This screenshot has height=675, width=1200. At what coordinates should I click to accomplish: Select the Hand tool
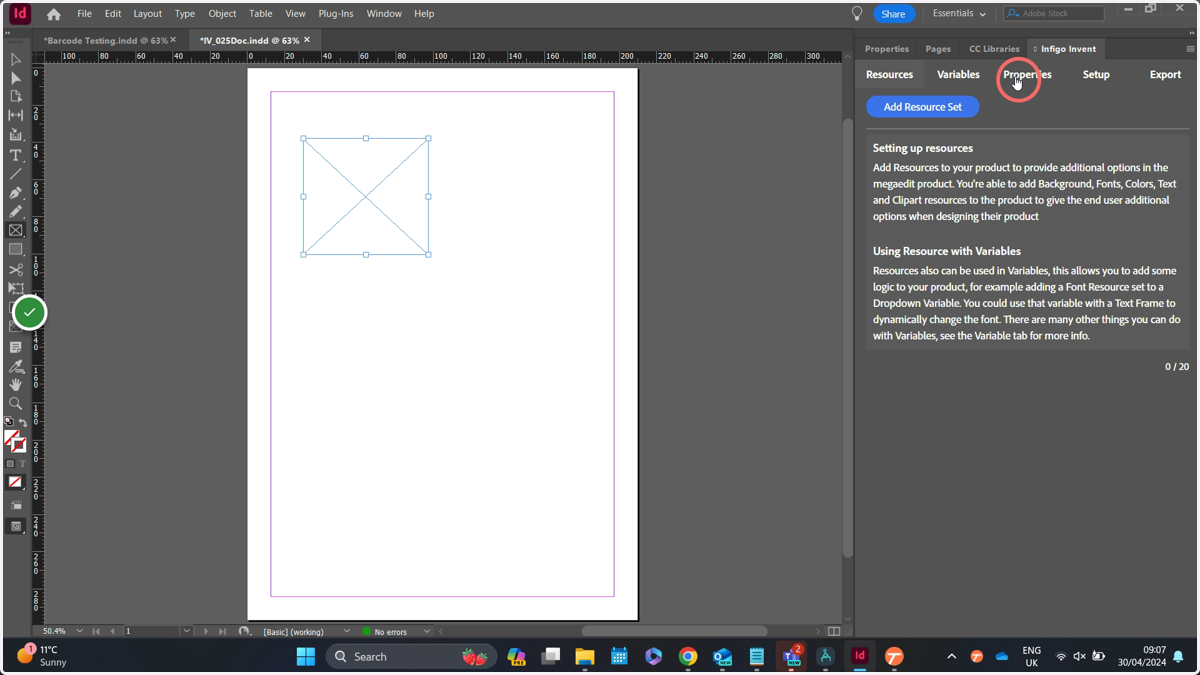click(15, 385)
